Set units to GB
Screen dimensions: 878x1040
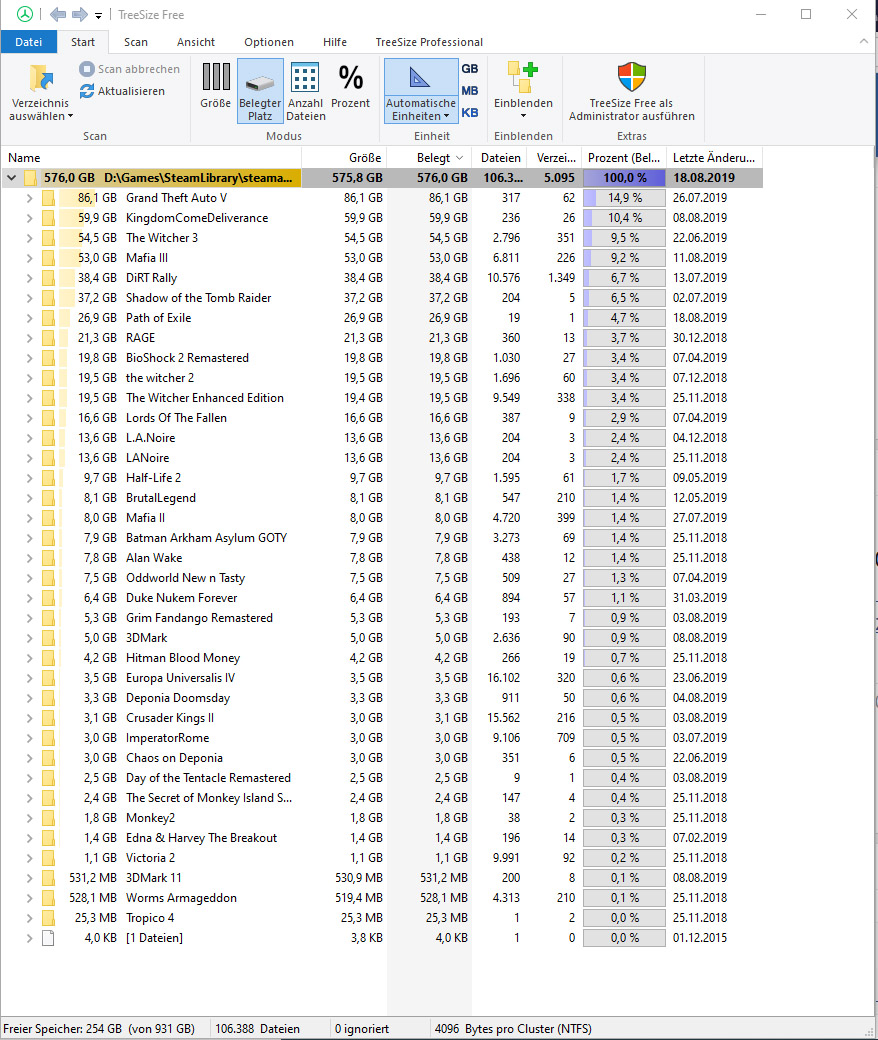[x=470, y=69]
